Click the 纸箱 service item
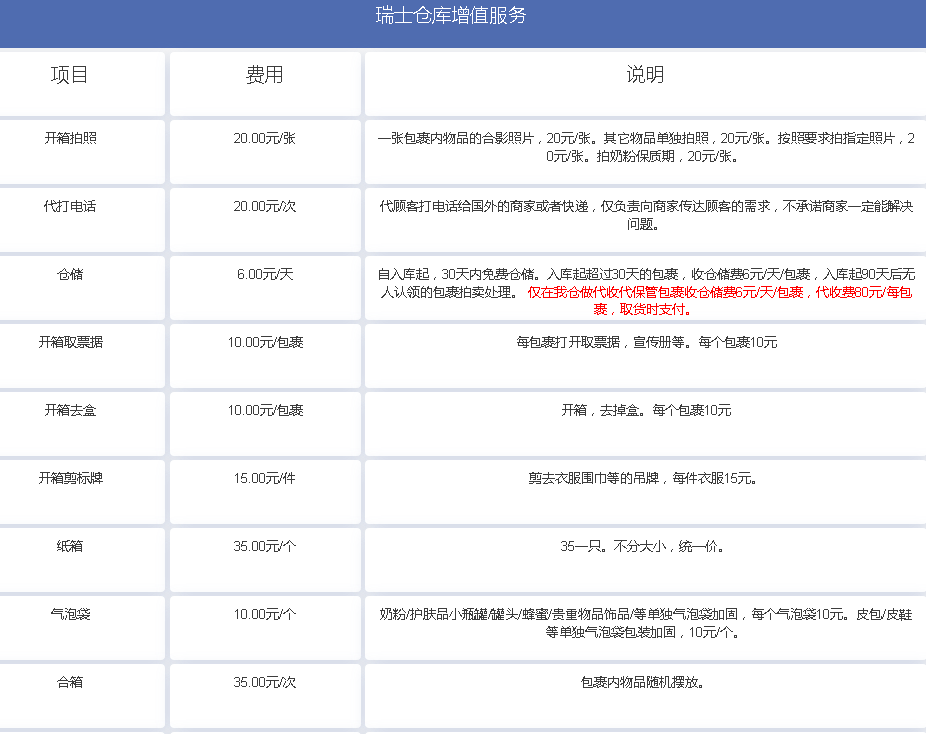 click(70, 546)
